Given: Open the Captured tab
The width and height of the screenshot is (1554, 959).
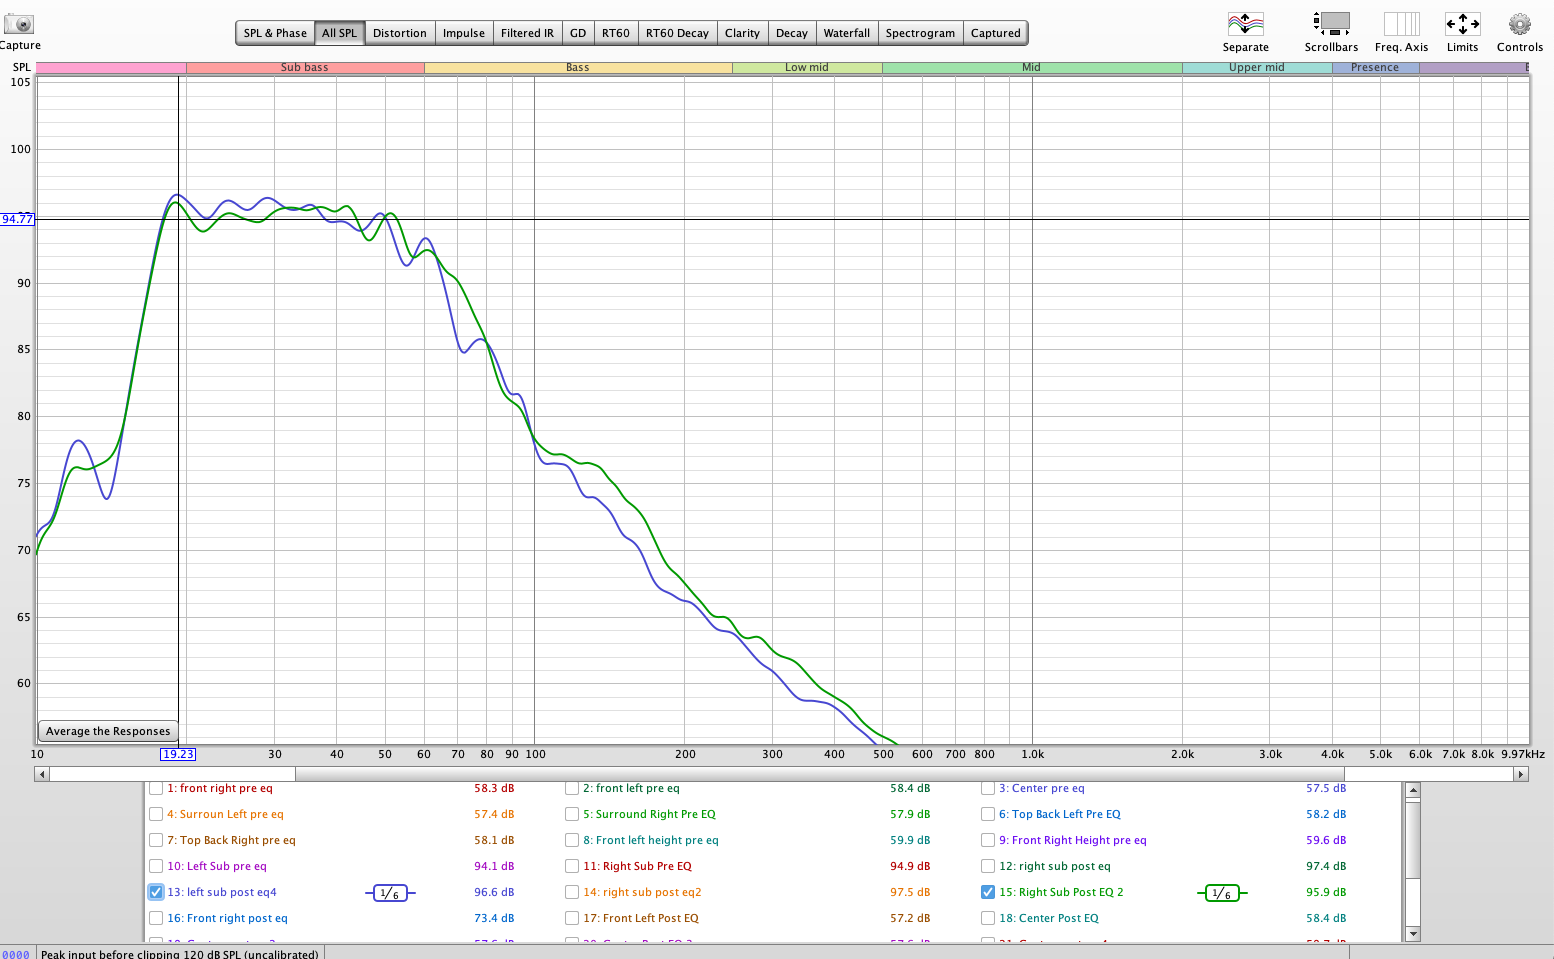Looking at the screenshot, I should coord(996,33).
